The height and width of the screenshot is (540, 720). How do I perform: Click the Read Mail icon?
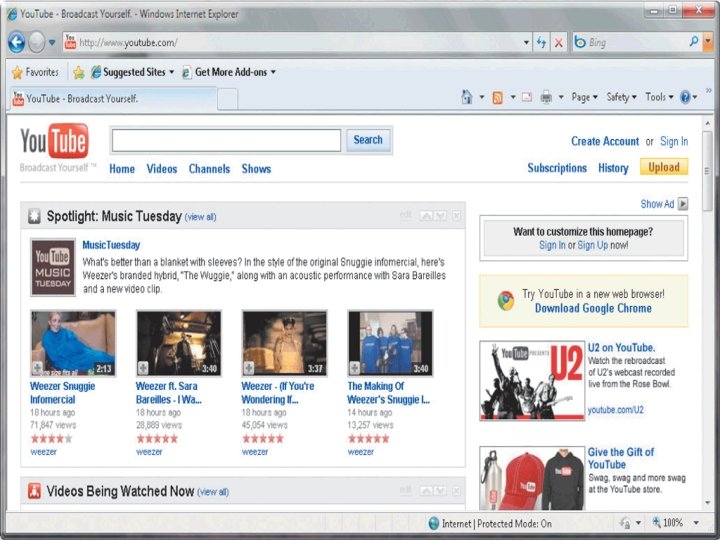coord(527,97)
